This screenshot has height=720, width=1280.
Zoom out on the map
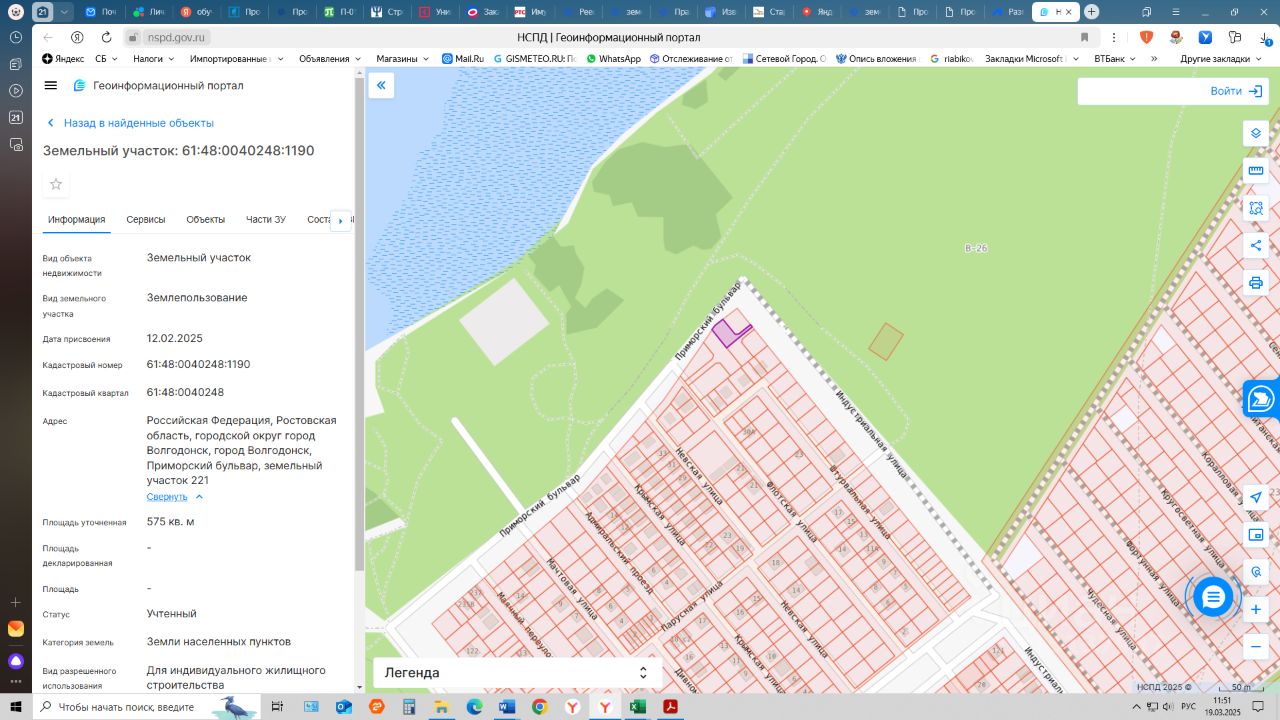1256,647
